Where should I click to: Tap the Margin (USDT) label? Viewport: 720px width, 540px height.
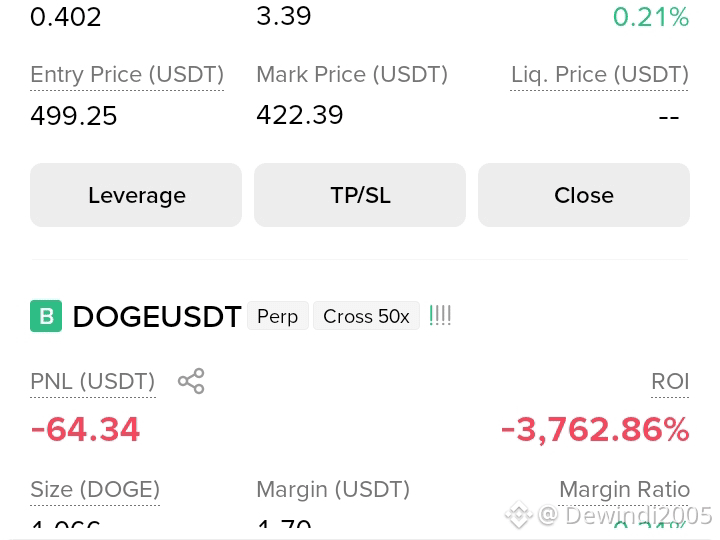pyautogui.click(x=333, y=490)
